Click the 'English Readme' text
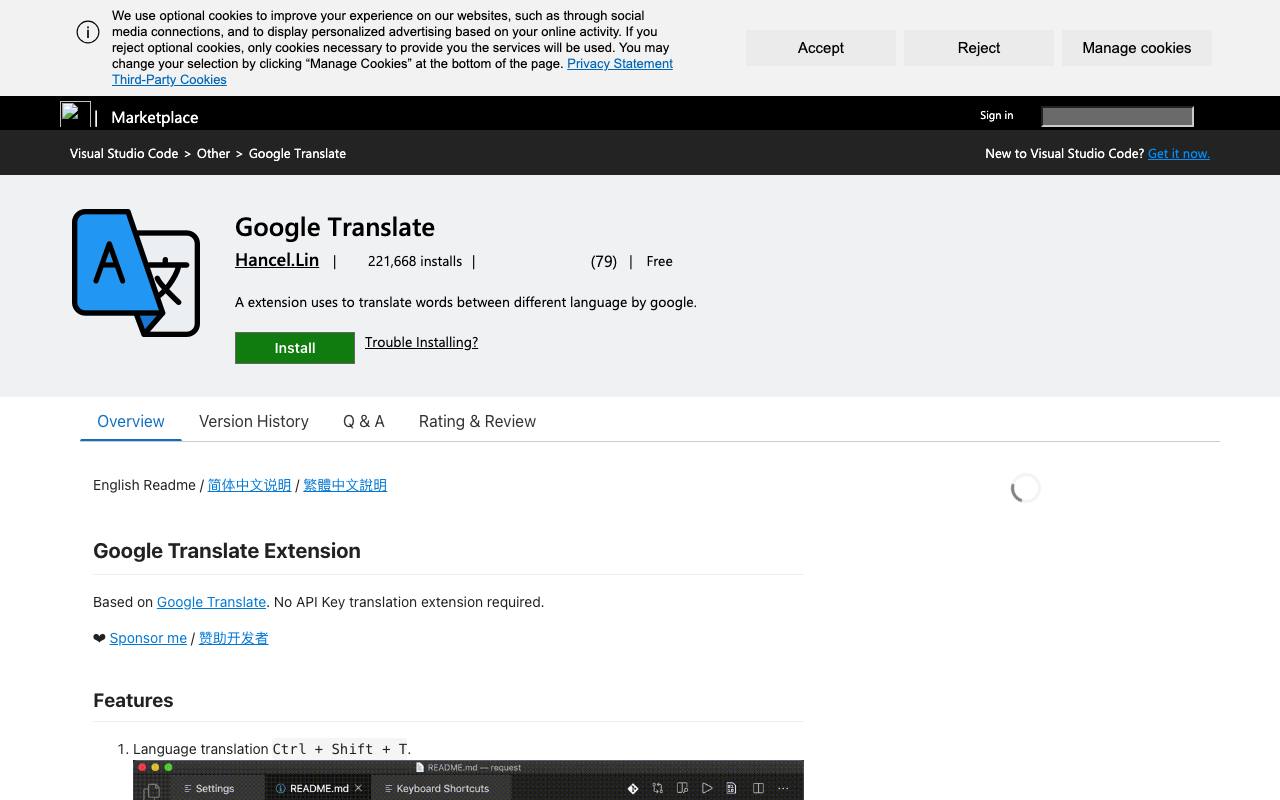 point(144,485)
